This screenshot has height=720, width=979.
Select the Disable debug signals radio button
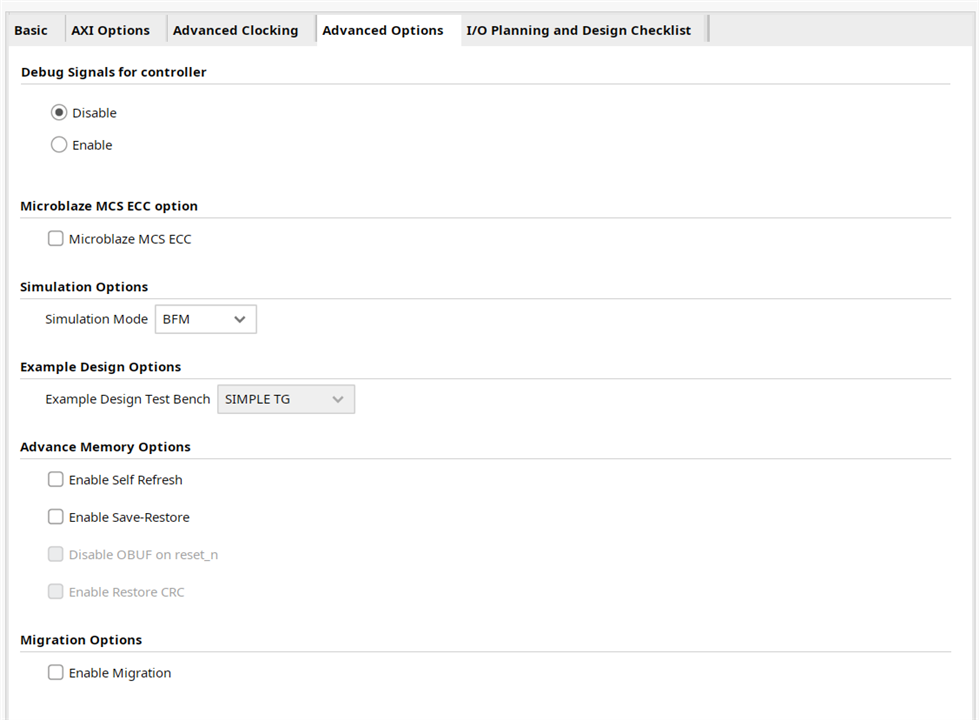[59, 112]
